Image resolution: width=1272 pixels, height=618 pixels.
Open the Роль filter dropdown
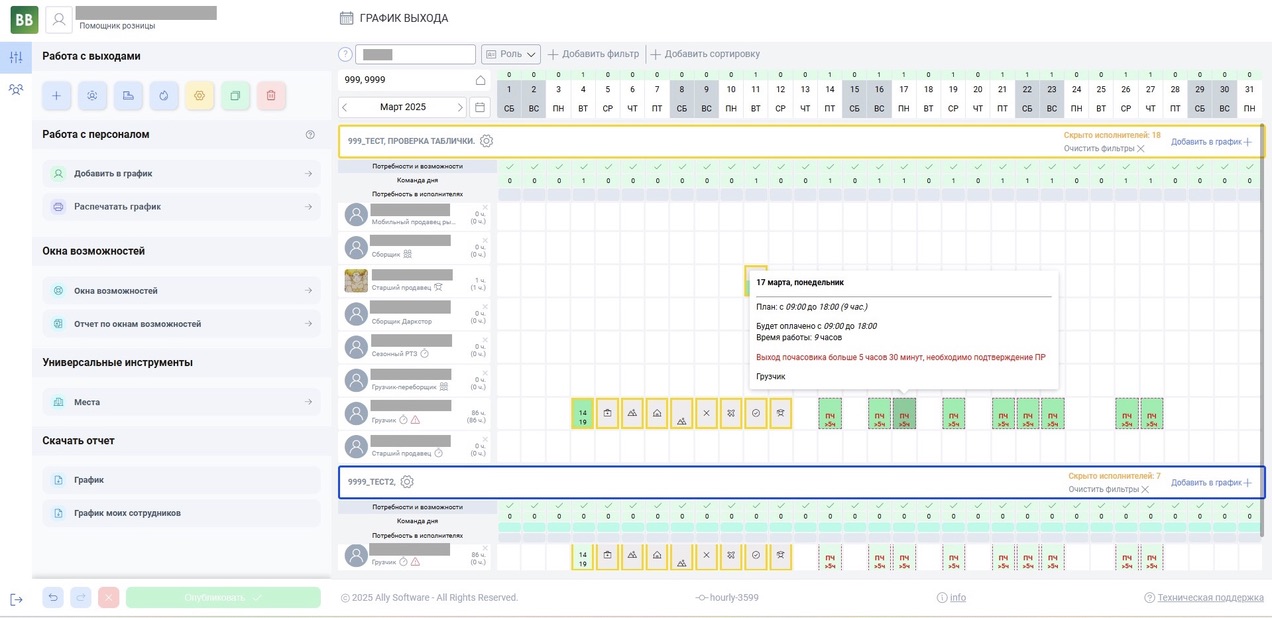coord(511,54)
